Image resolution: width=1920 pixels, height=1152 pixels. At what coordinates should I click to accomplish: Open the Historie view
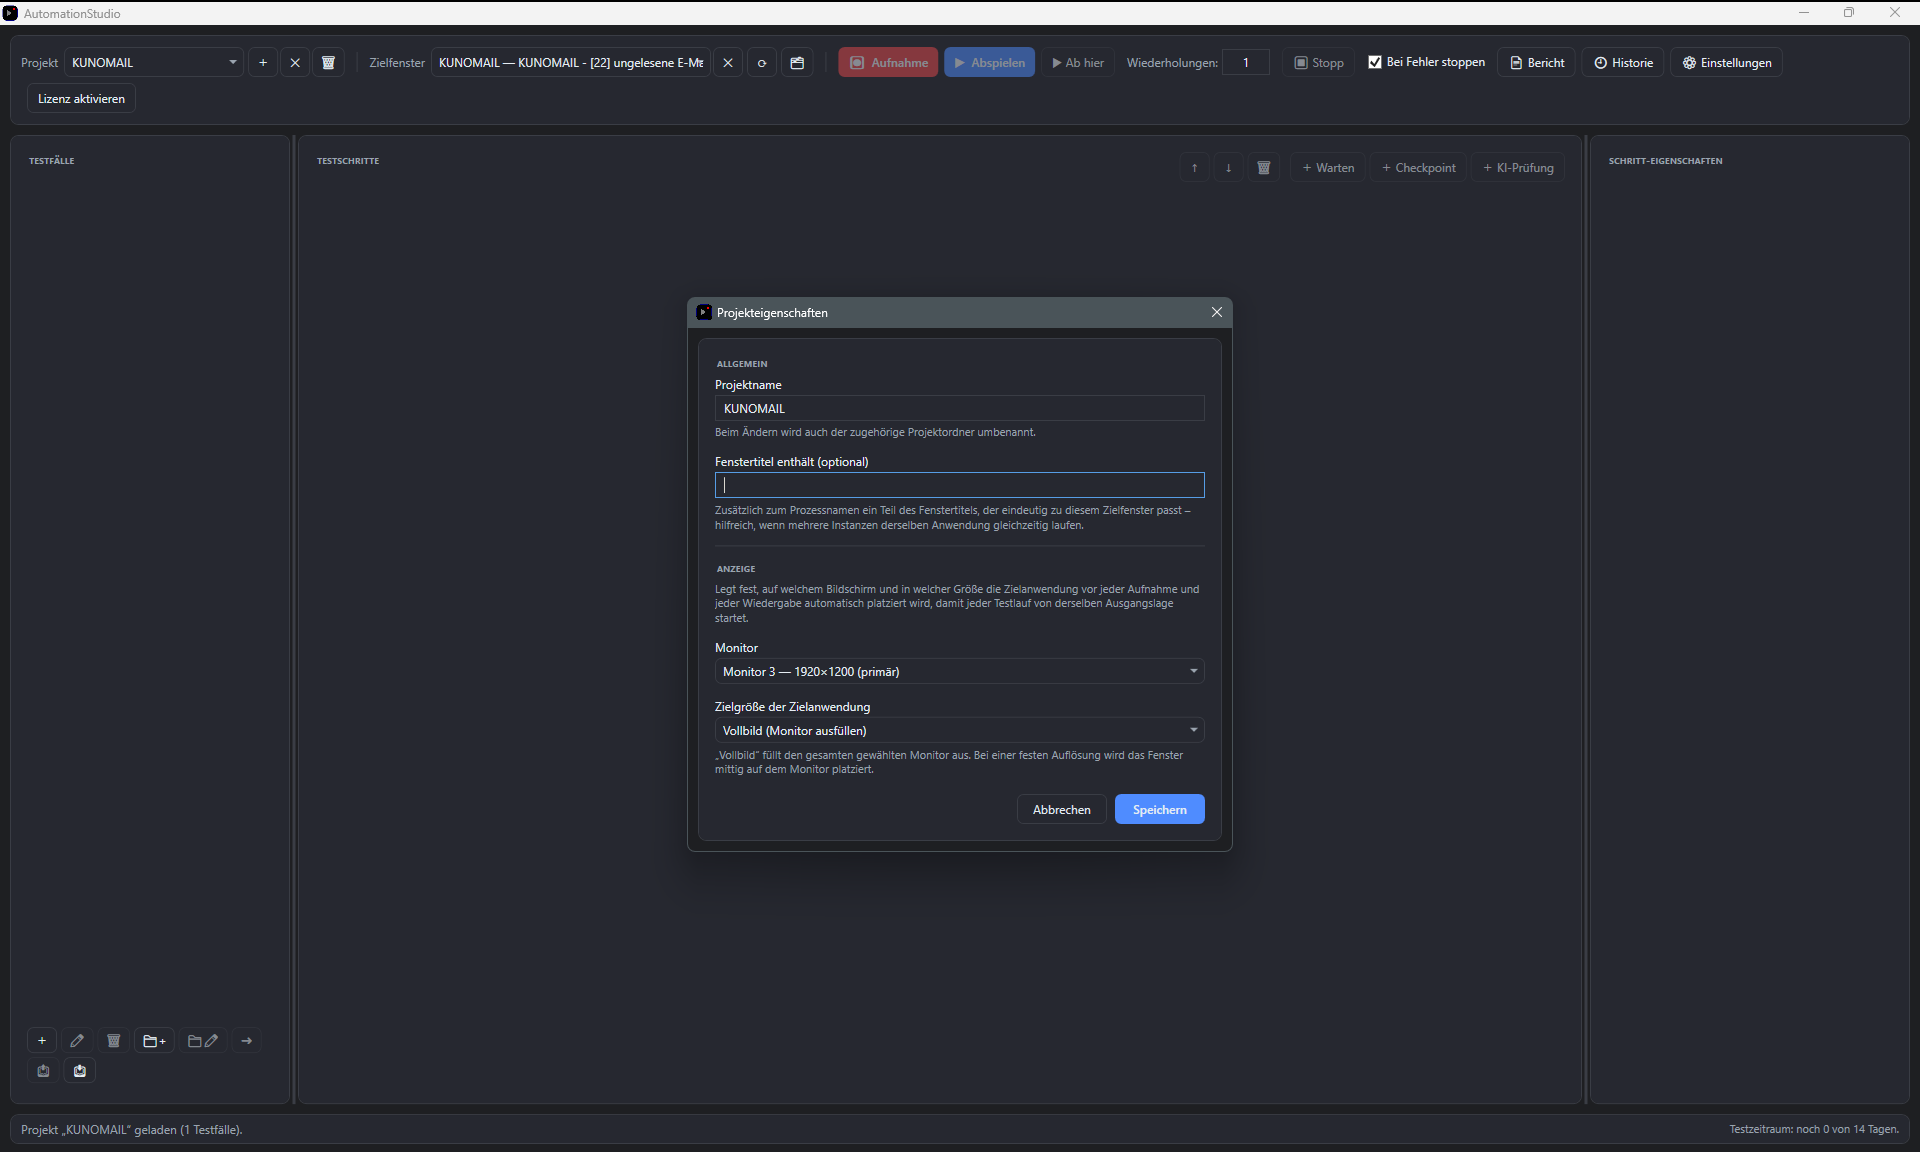[x=1623, y=62]
